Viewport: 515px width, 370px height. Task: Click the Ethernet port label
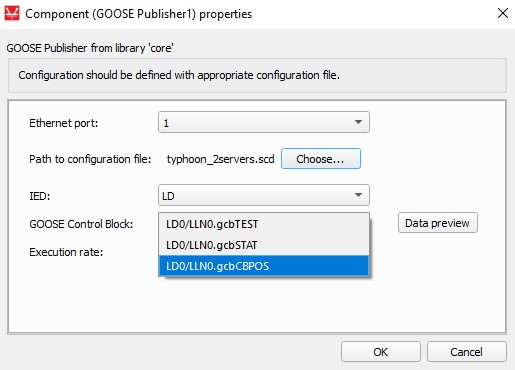click(x=64, y=123)
